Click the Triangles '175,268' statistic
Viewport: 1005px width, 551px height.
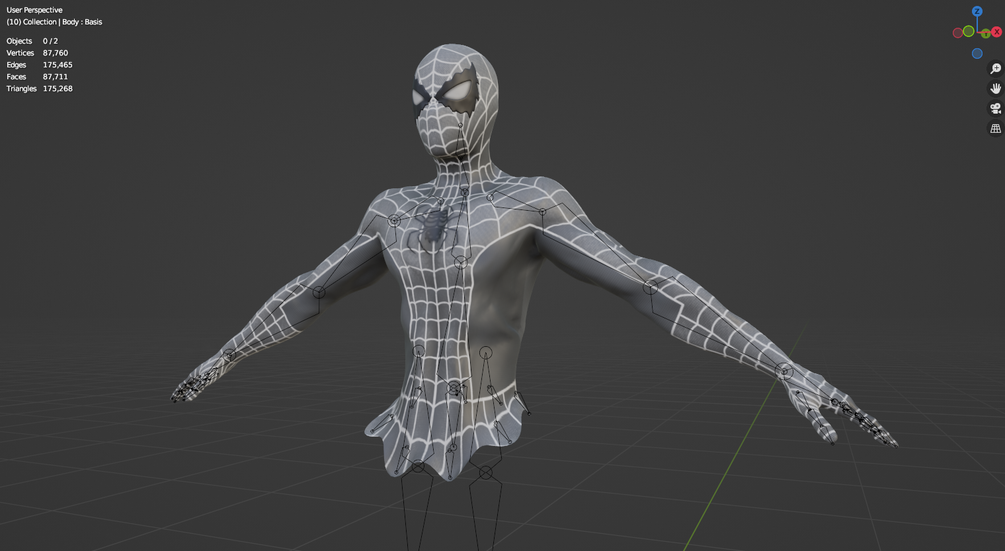(58, 88)
